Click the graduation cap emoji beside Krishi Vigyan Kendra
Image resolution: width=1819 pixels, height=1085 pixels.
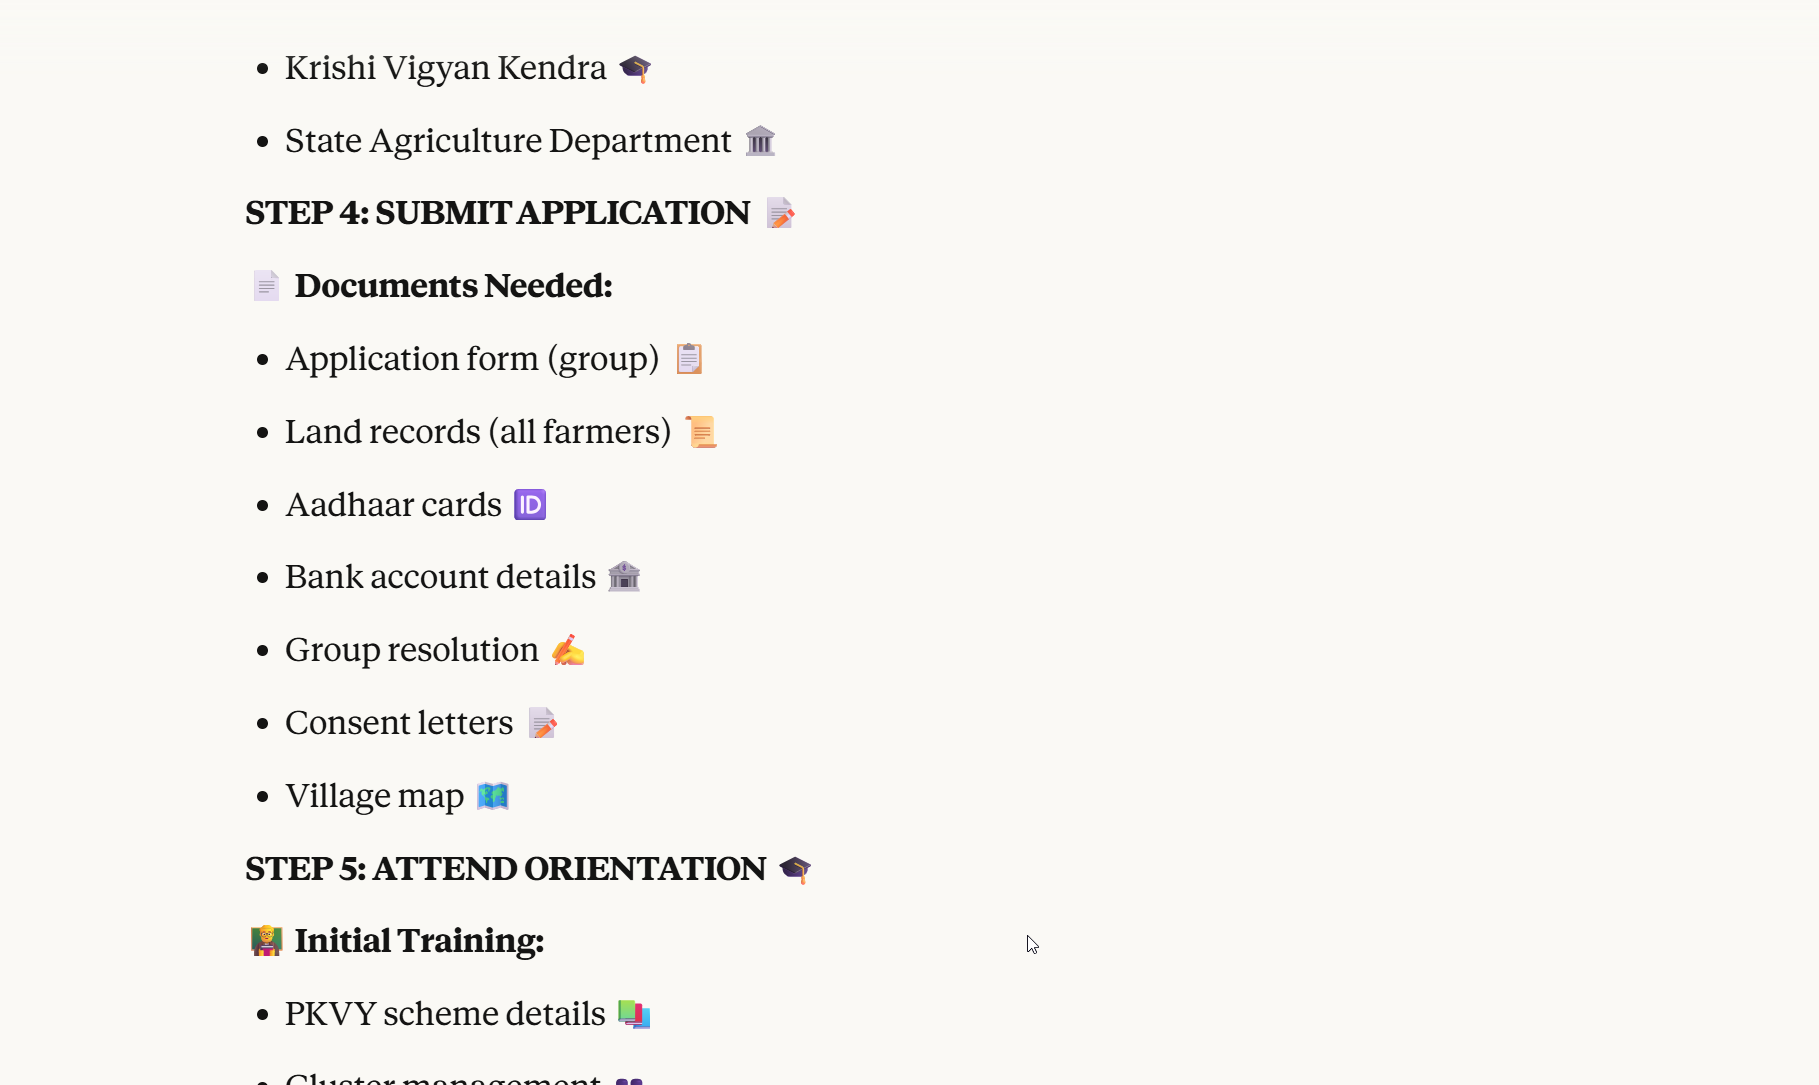click(x=635, y=69)
